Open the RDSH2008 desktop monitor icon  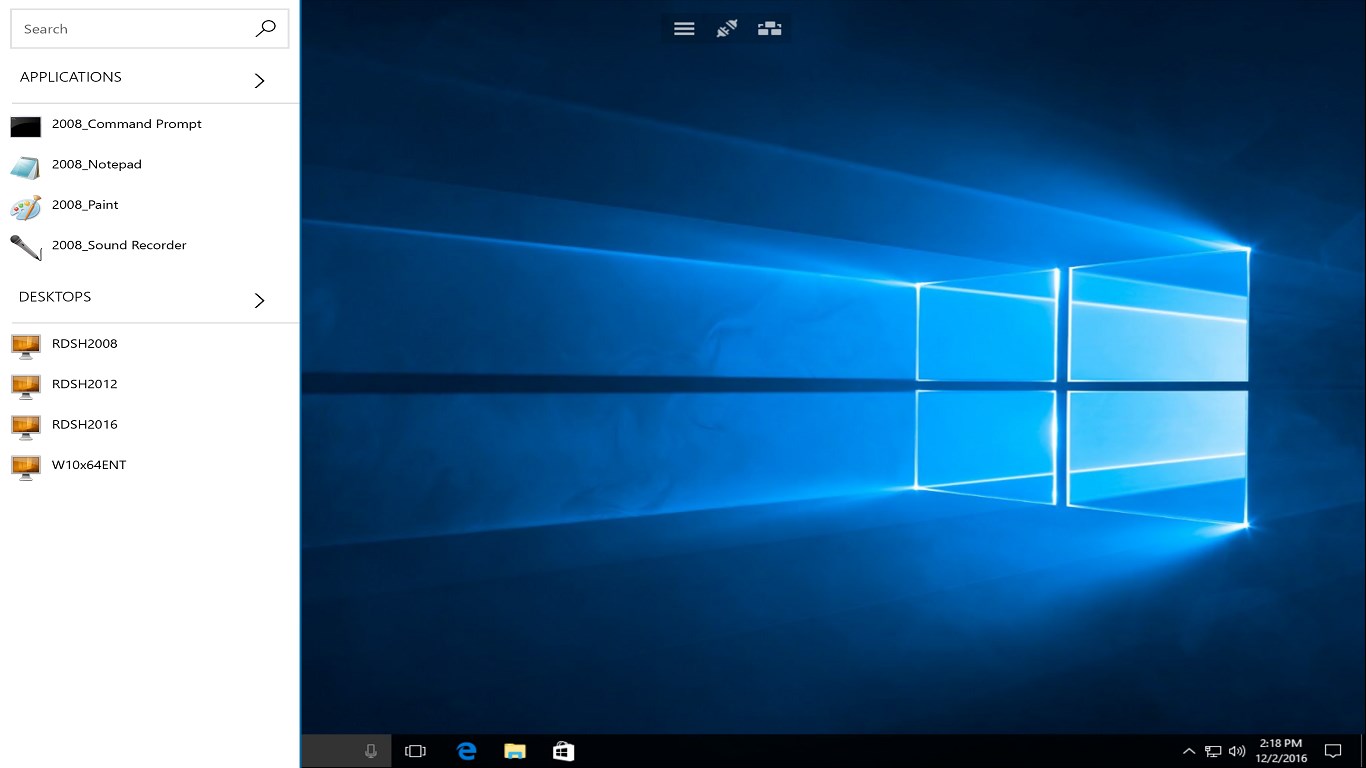[26, 345]
